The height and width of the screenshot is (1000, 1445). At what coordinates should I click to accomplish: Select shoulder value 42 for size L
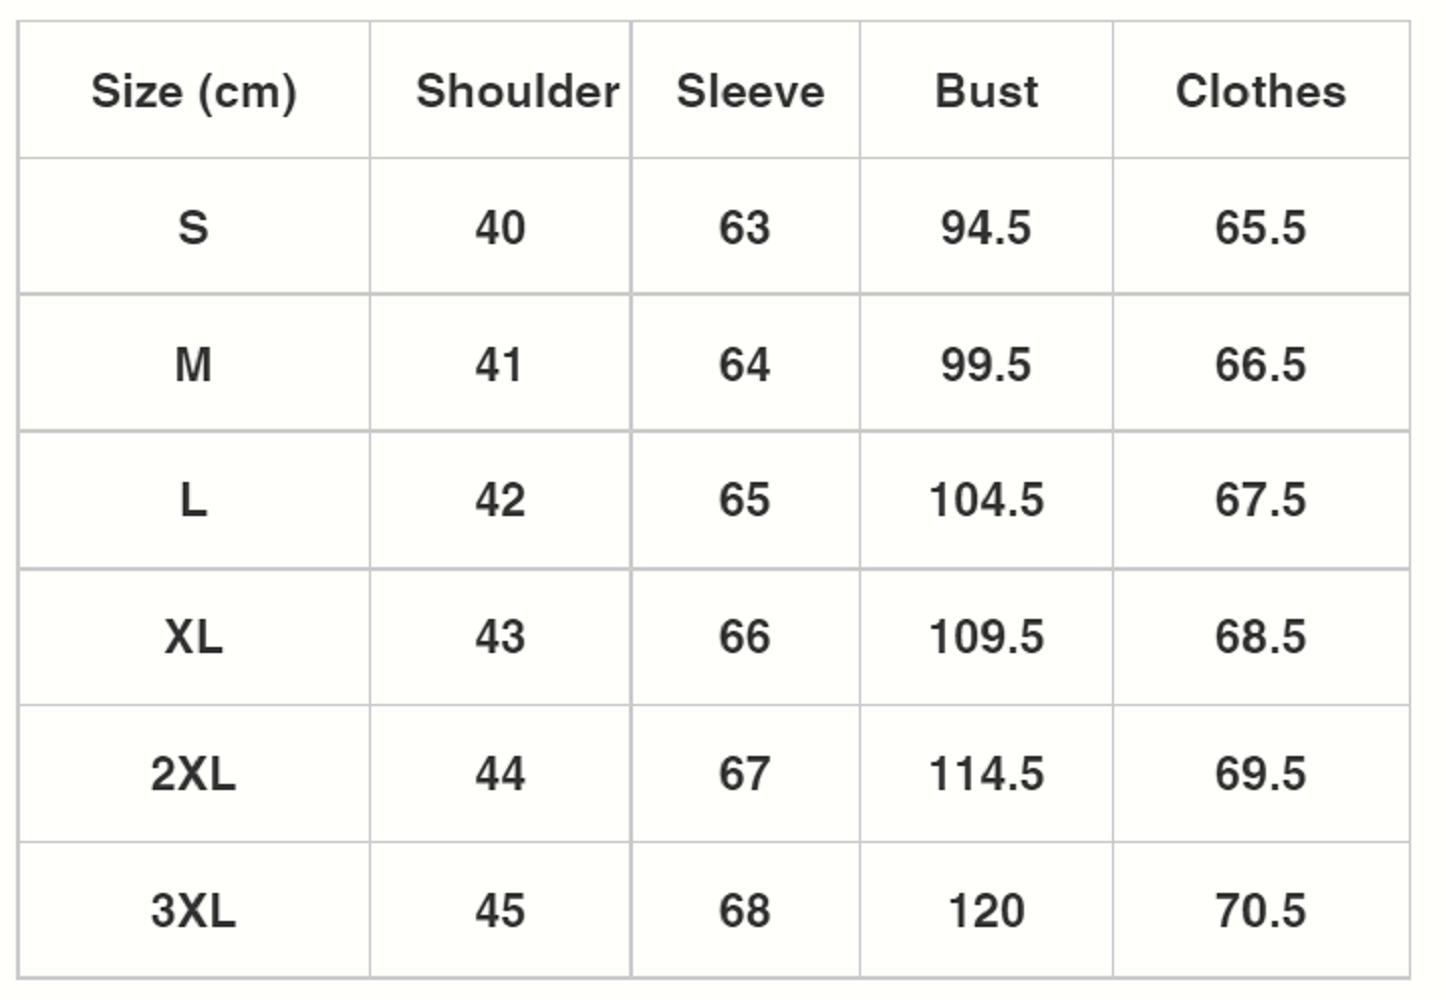(500, 500)
